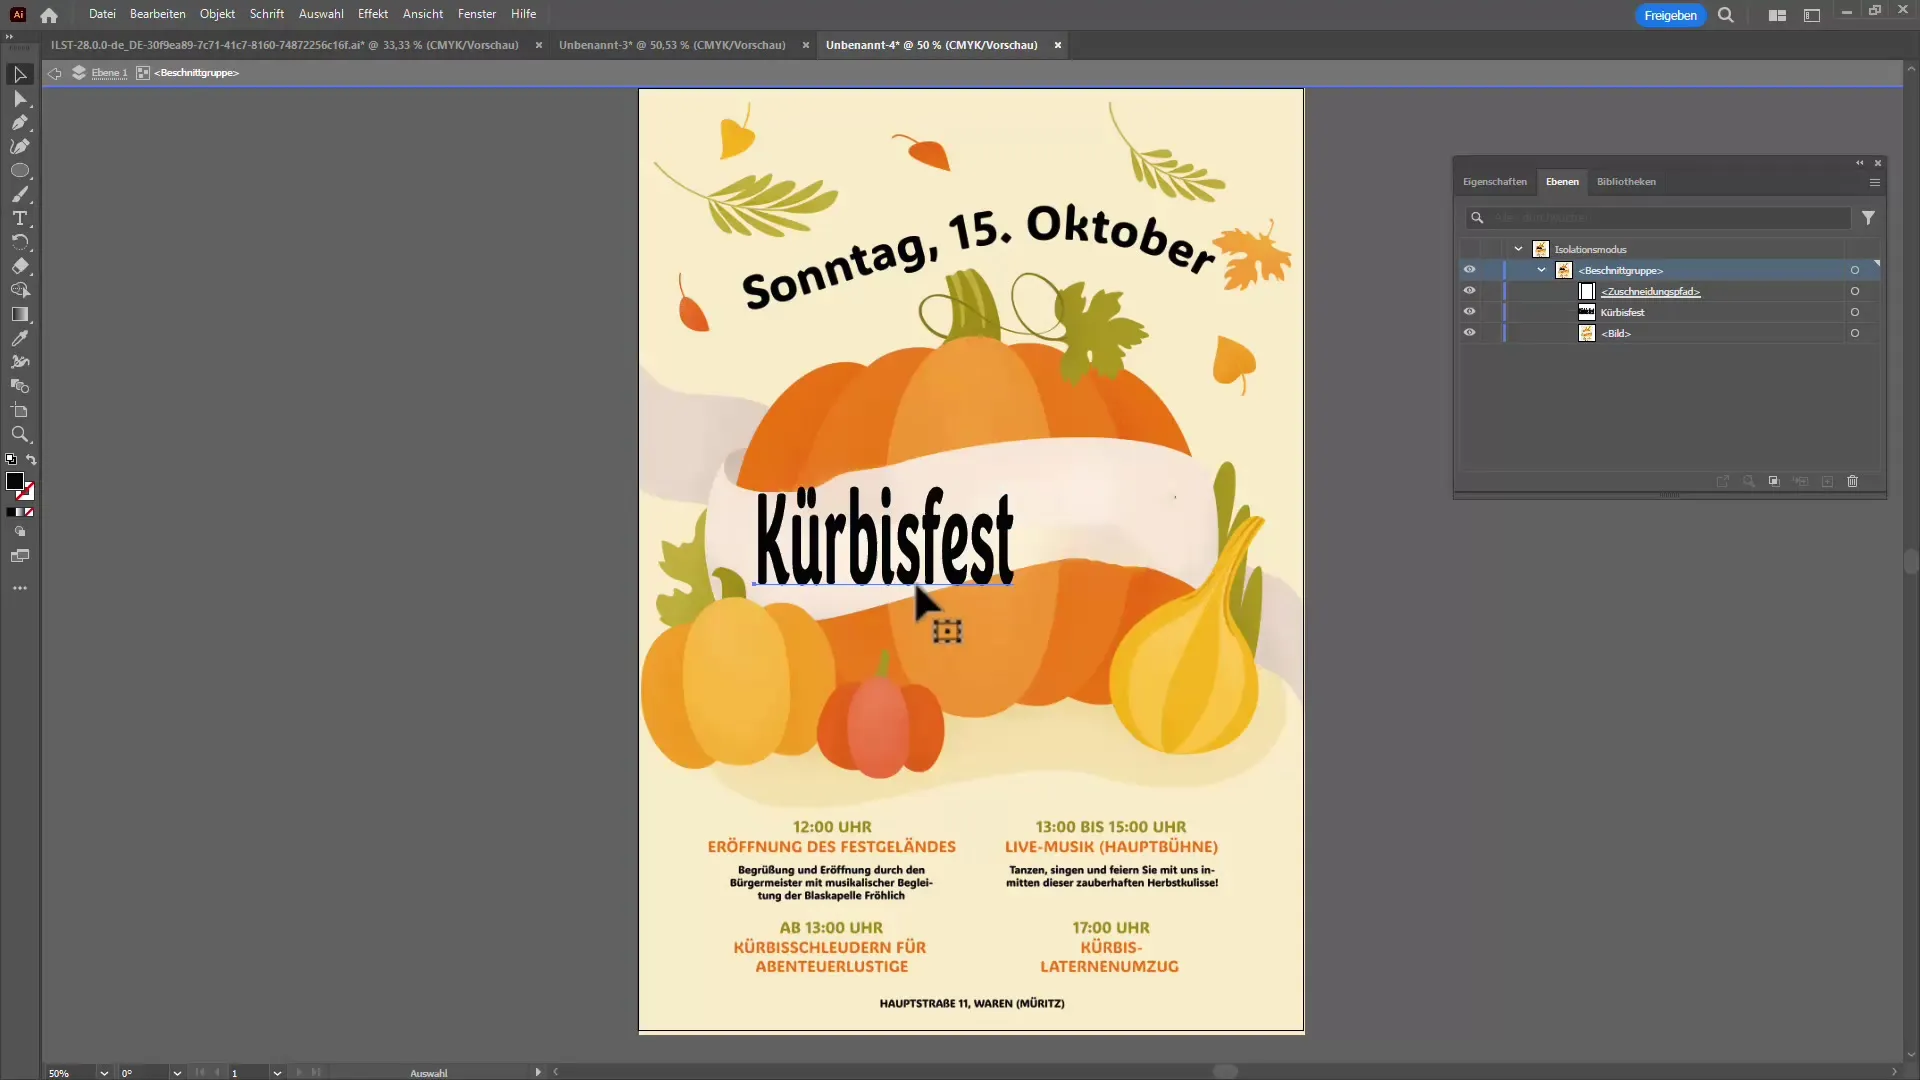Open the rotation angle dropdown
The height and width of the screenshot is (1080, 1920).
[177, 1073]
